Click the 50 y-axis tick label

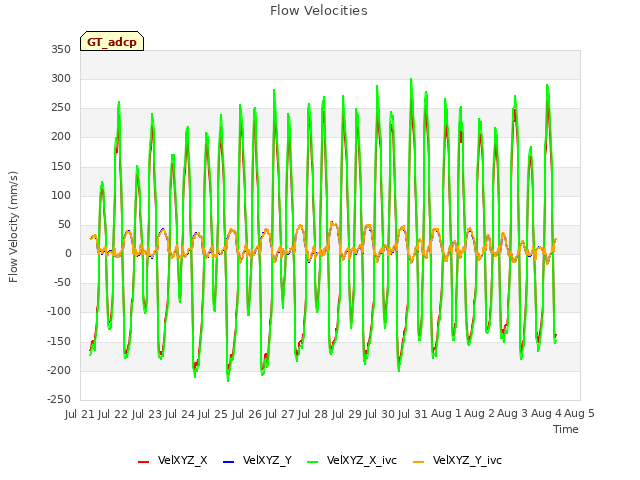point(64,225)
